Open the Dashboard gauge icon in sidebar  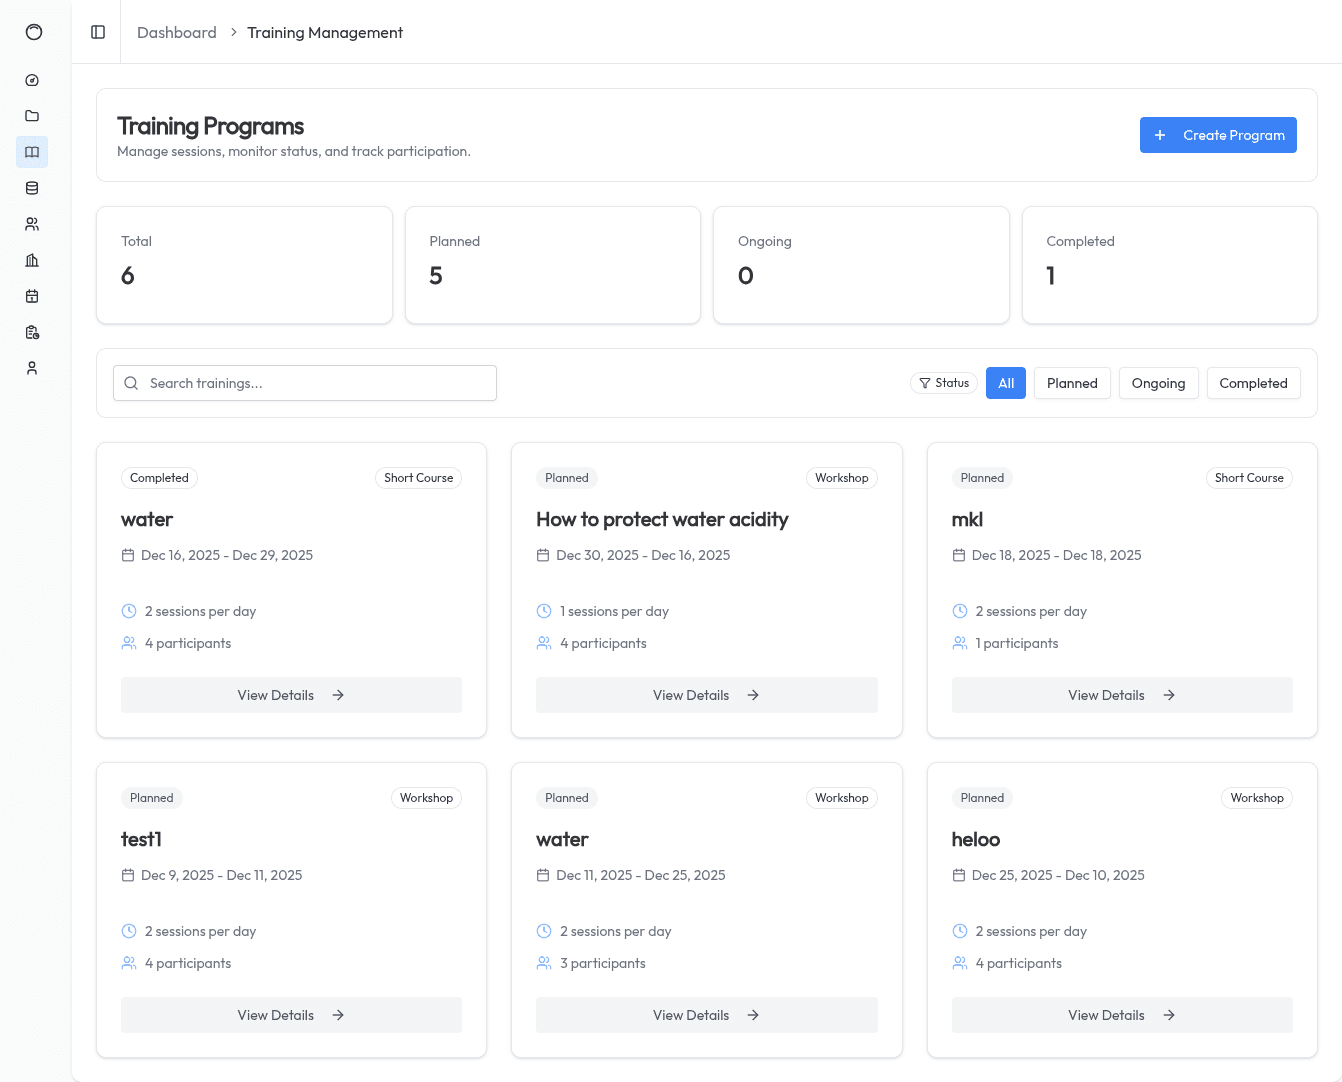pos(32,80)
